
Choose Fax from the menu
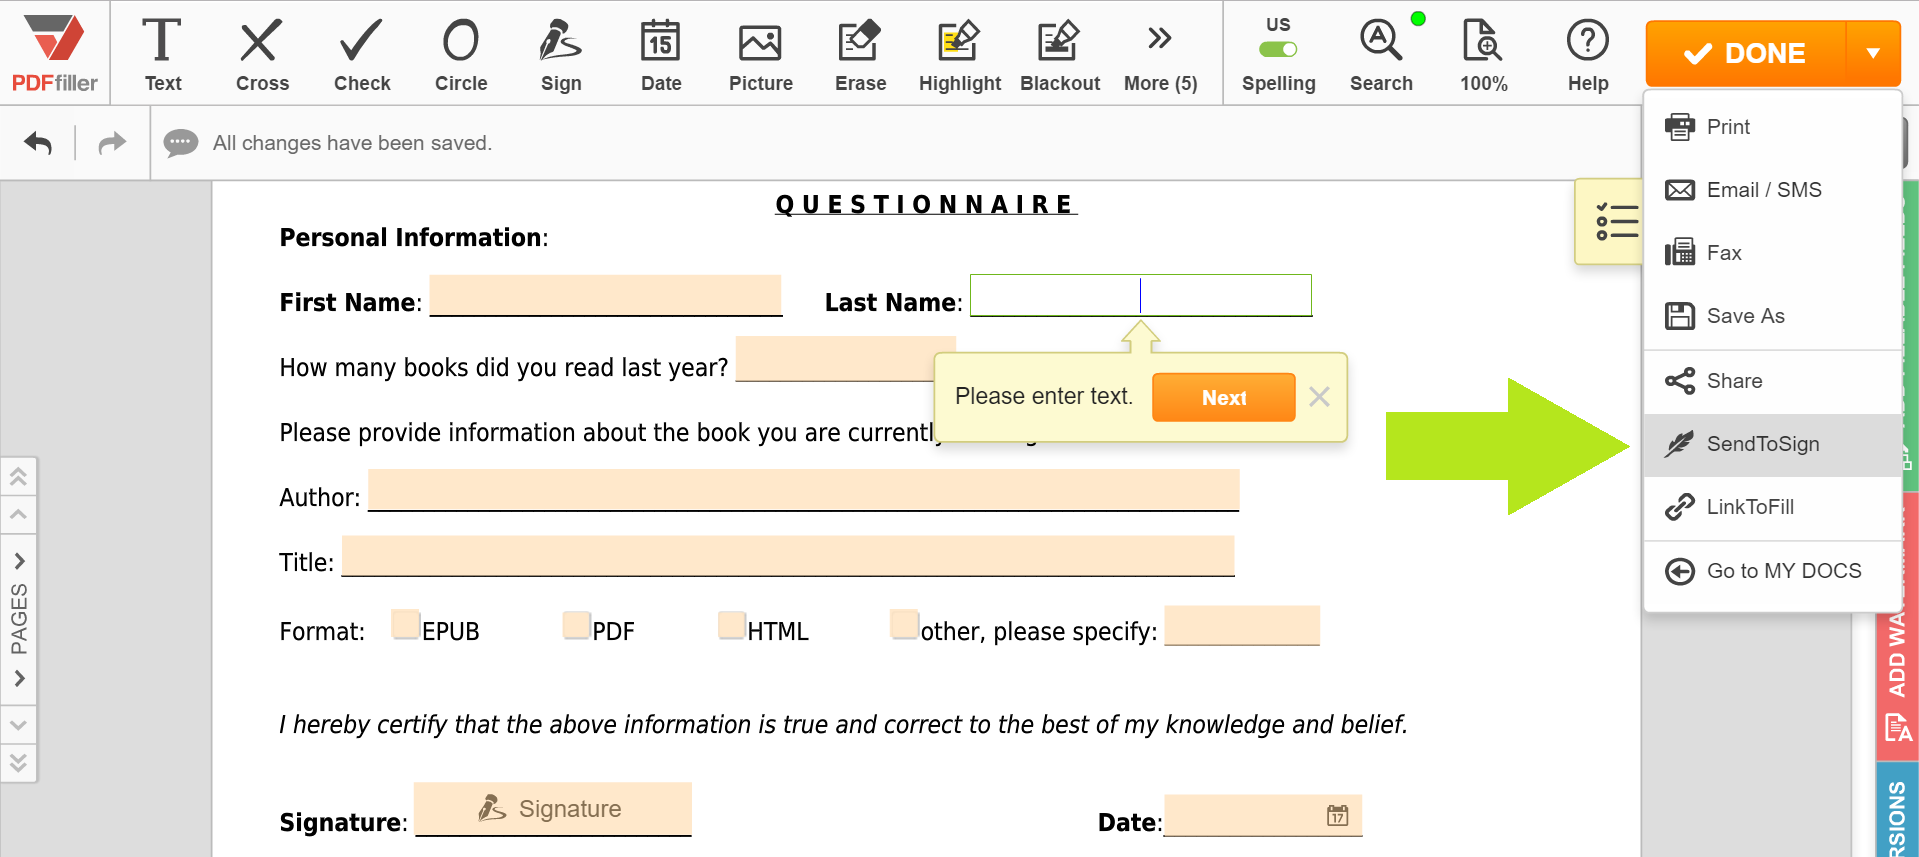coord(1772,253)
